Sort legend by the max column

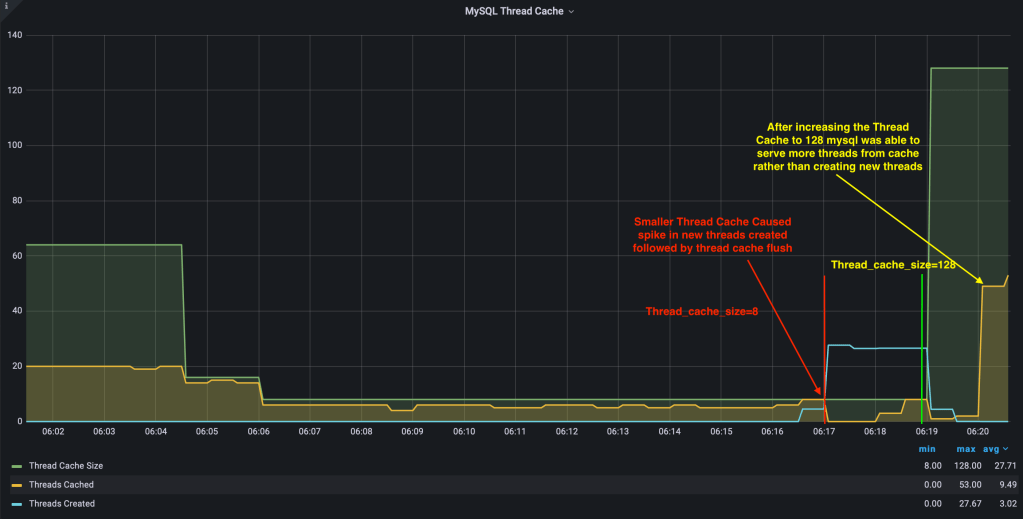pos(965,449)
